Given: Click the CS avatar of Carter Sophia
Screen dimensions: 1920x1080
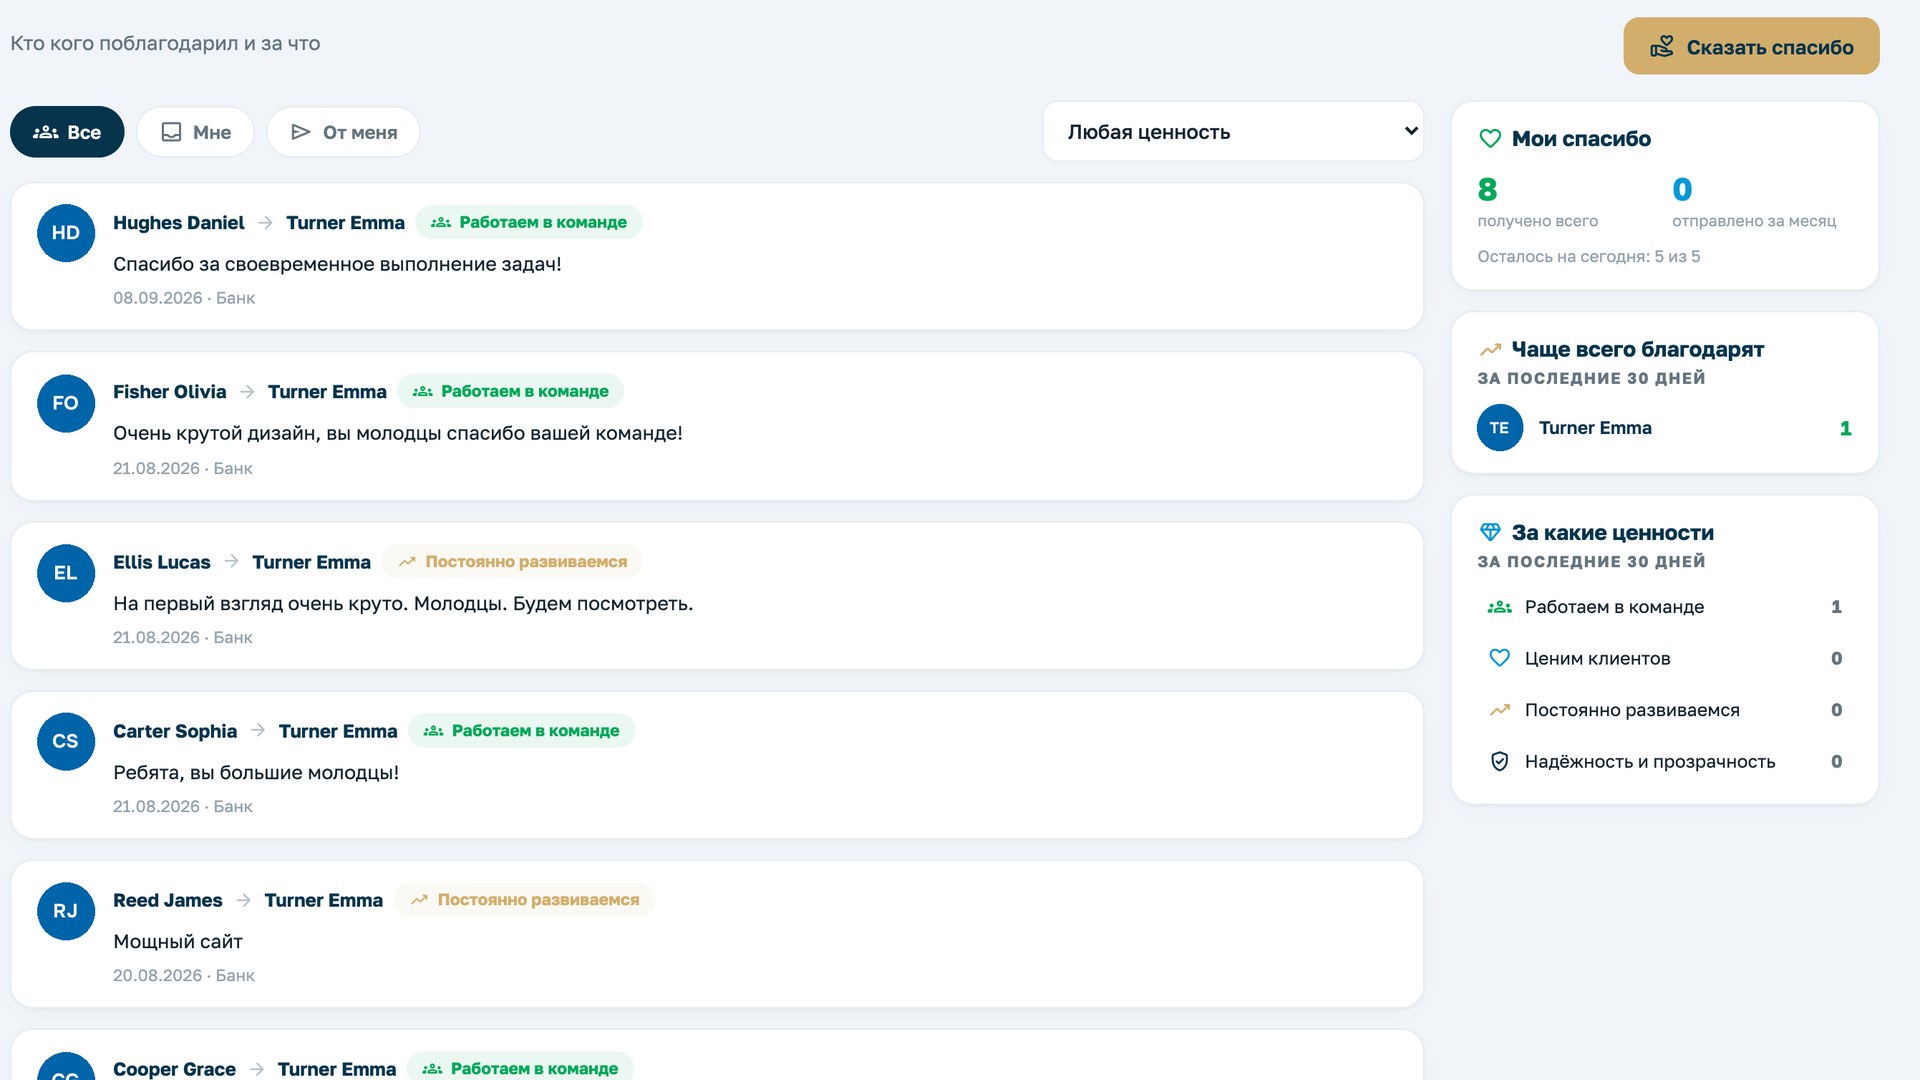Looking at the screenshot, I should pos(66,741).
